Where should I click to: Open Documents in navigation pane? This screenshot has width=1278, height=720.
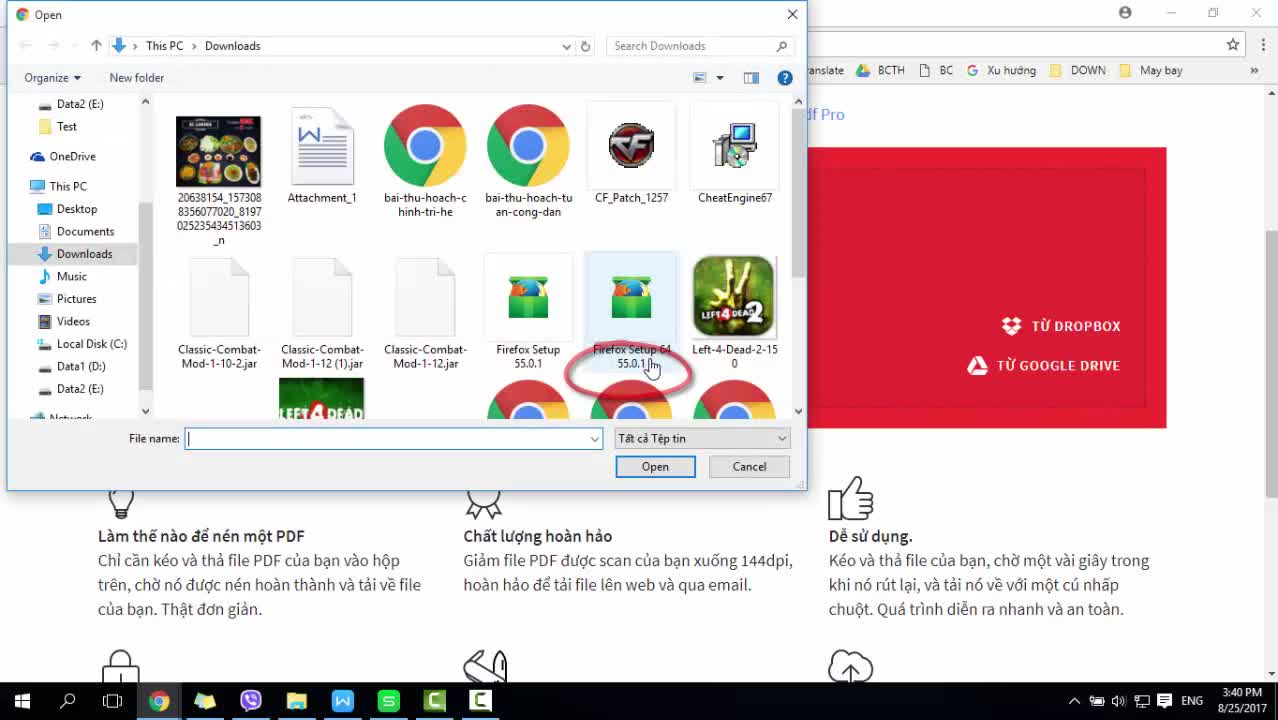coord(85,232)
